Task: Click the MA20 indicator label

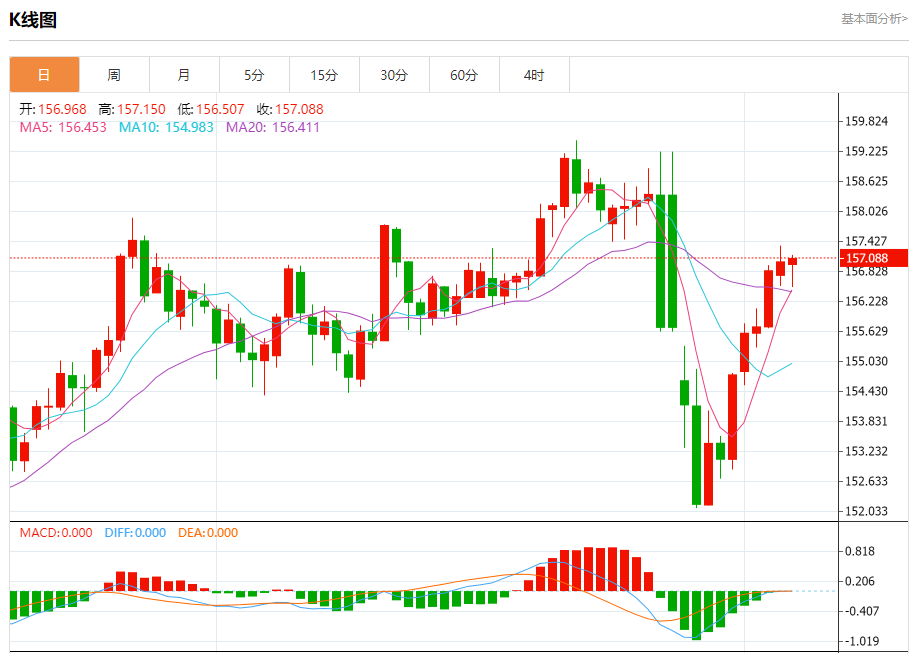Action: pyautogui.click(x=273, y=127)
